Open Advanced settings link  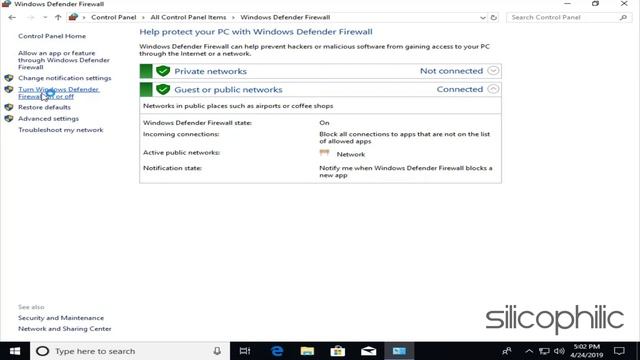tap(48, 119)
